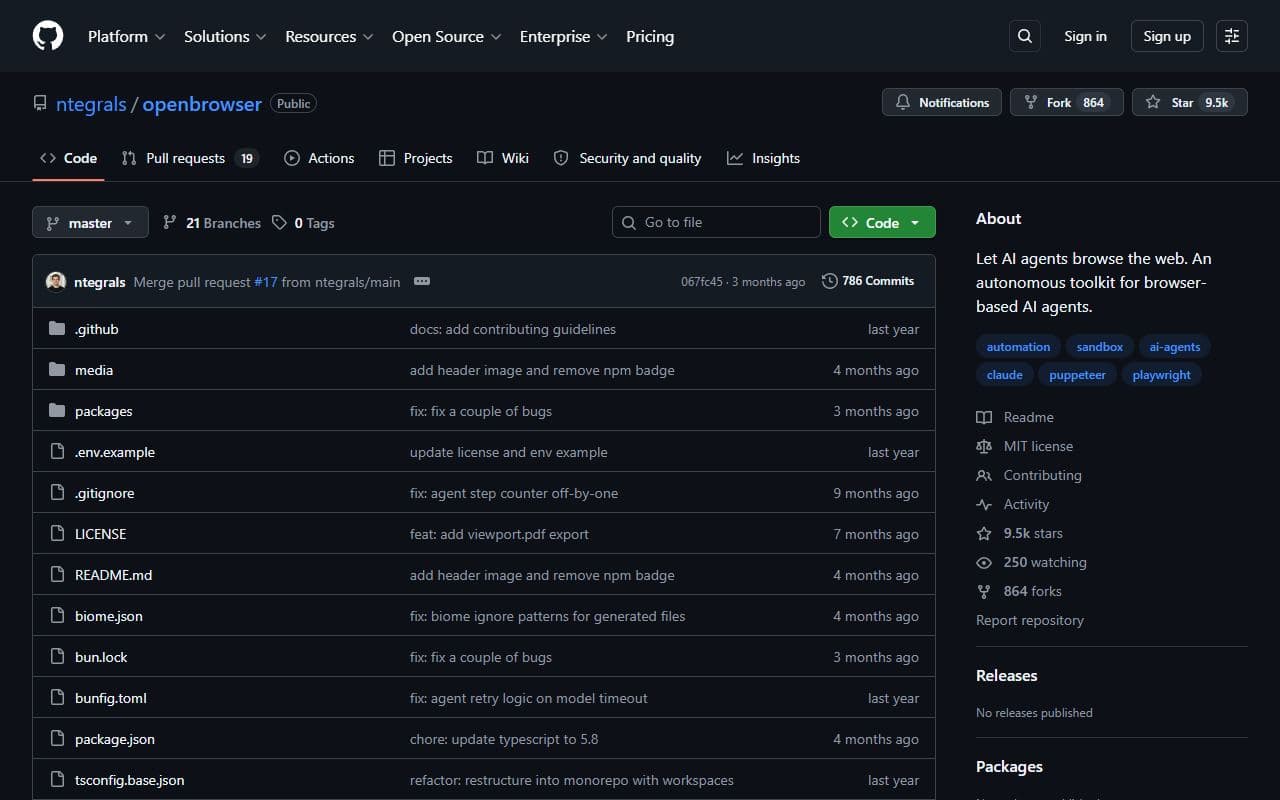Click the file icon next to LICENSE
1280x800 pixels.
57,534
